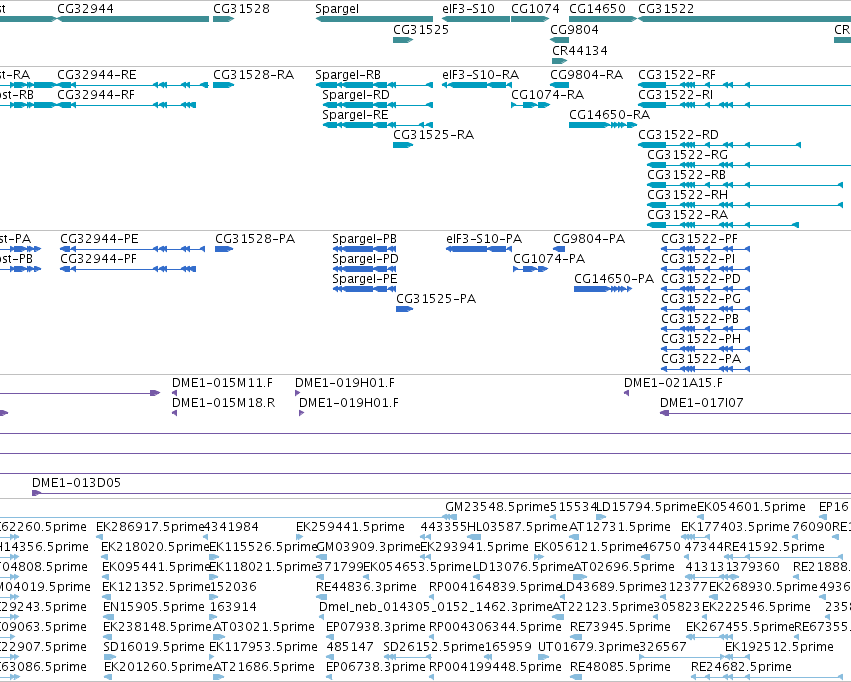Click the CG14650 gene label
Screen dimensions: 851x682
coord(597,9)
